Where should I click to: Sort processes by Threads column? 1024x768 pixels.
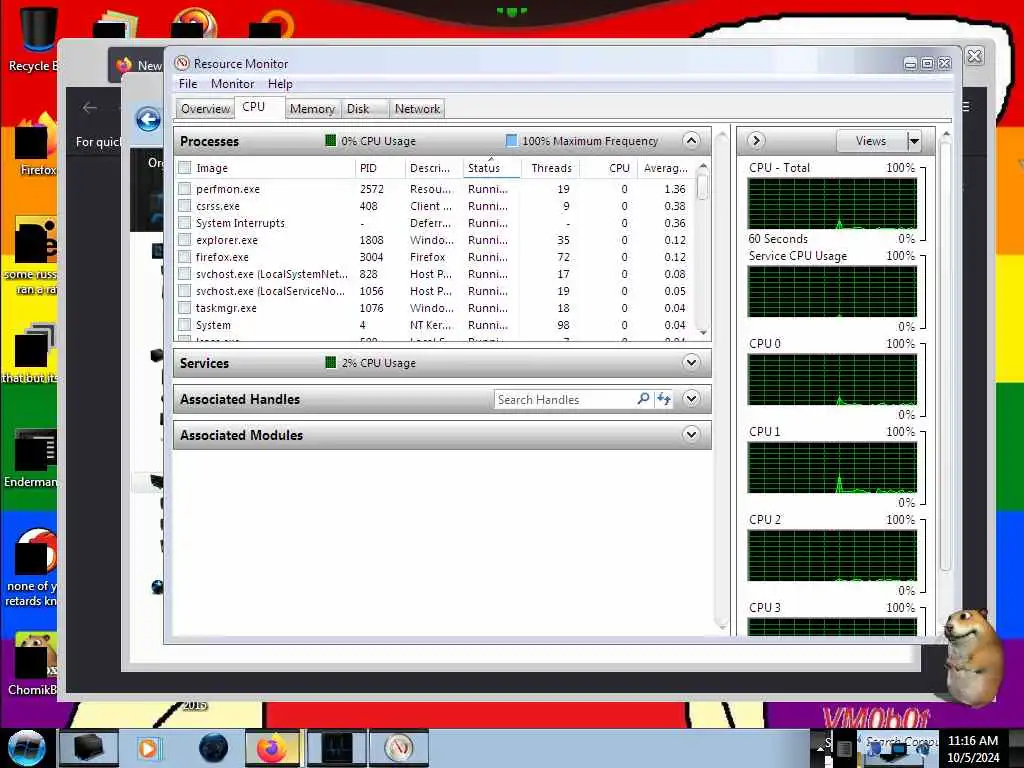coord(551,168)
